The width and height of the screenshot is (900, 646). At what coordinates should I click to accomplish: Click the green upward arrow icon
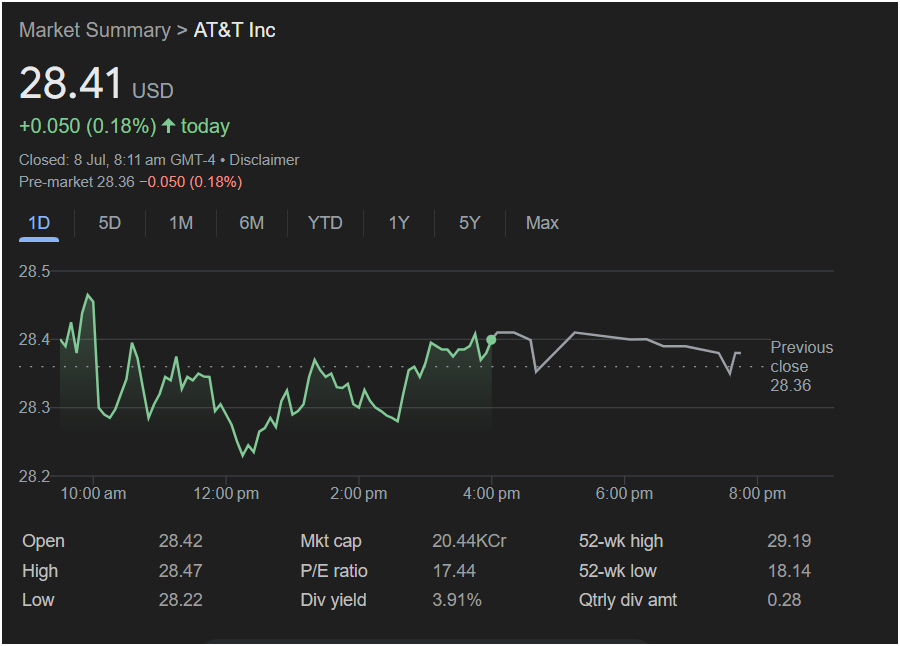point(168,126)
